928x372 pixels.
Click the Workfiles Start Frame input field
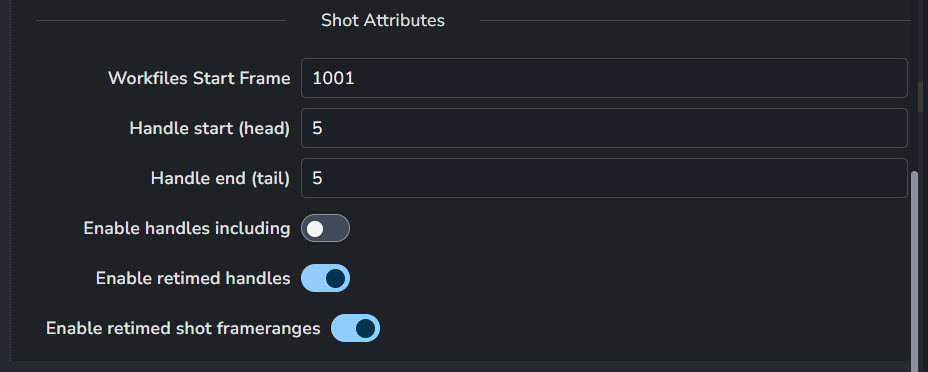(x=604, y=78)
